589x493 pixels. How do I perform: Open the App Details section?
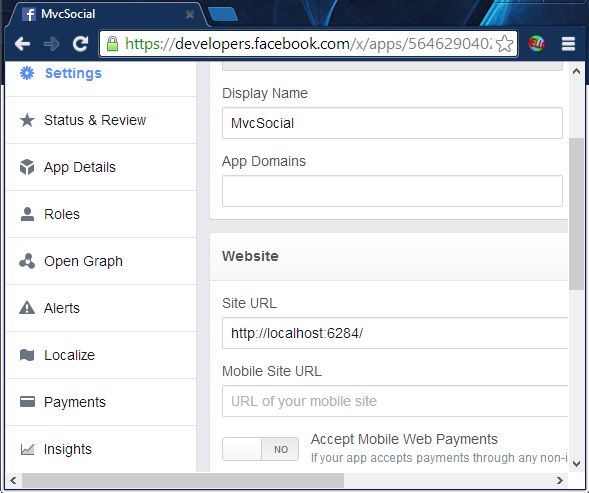(101, 167)
